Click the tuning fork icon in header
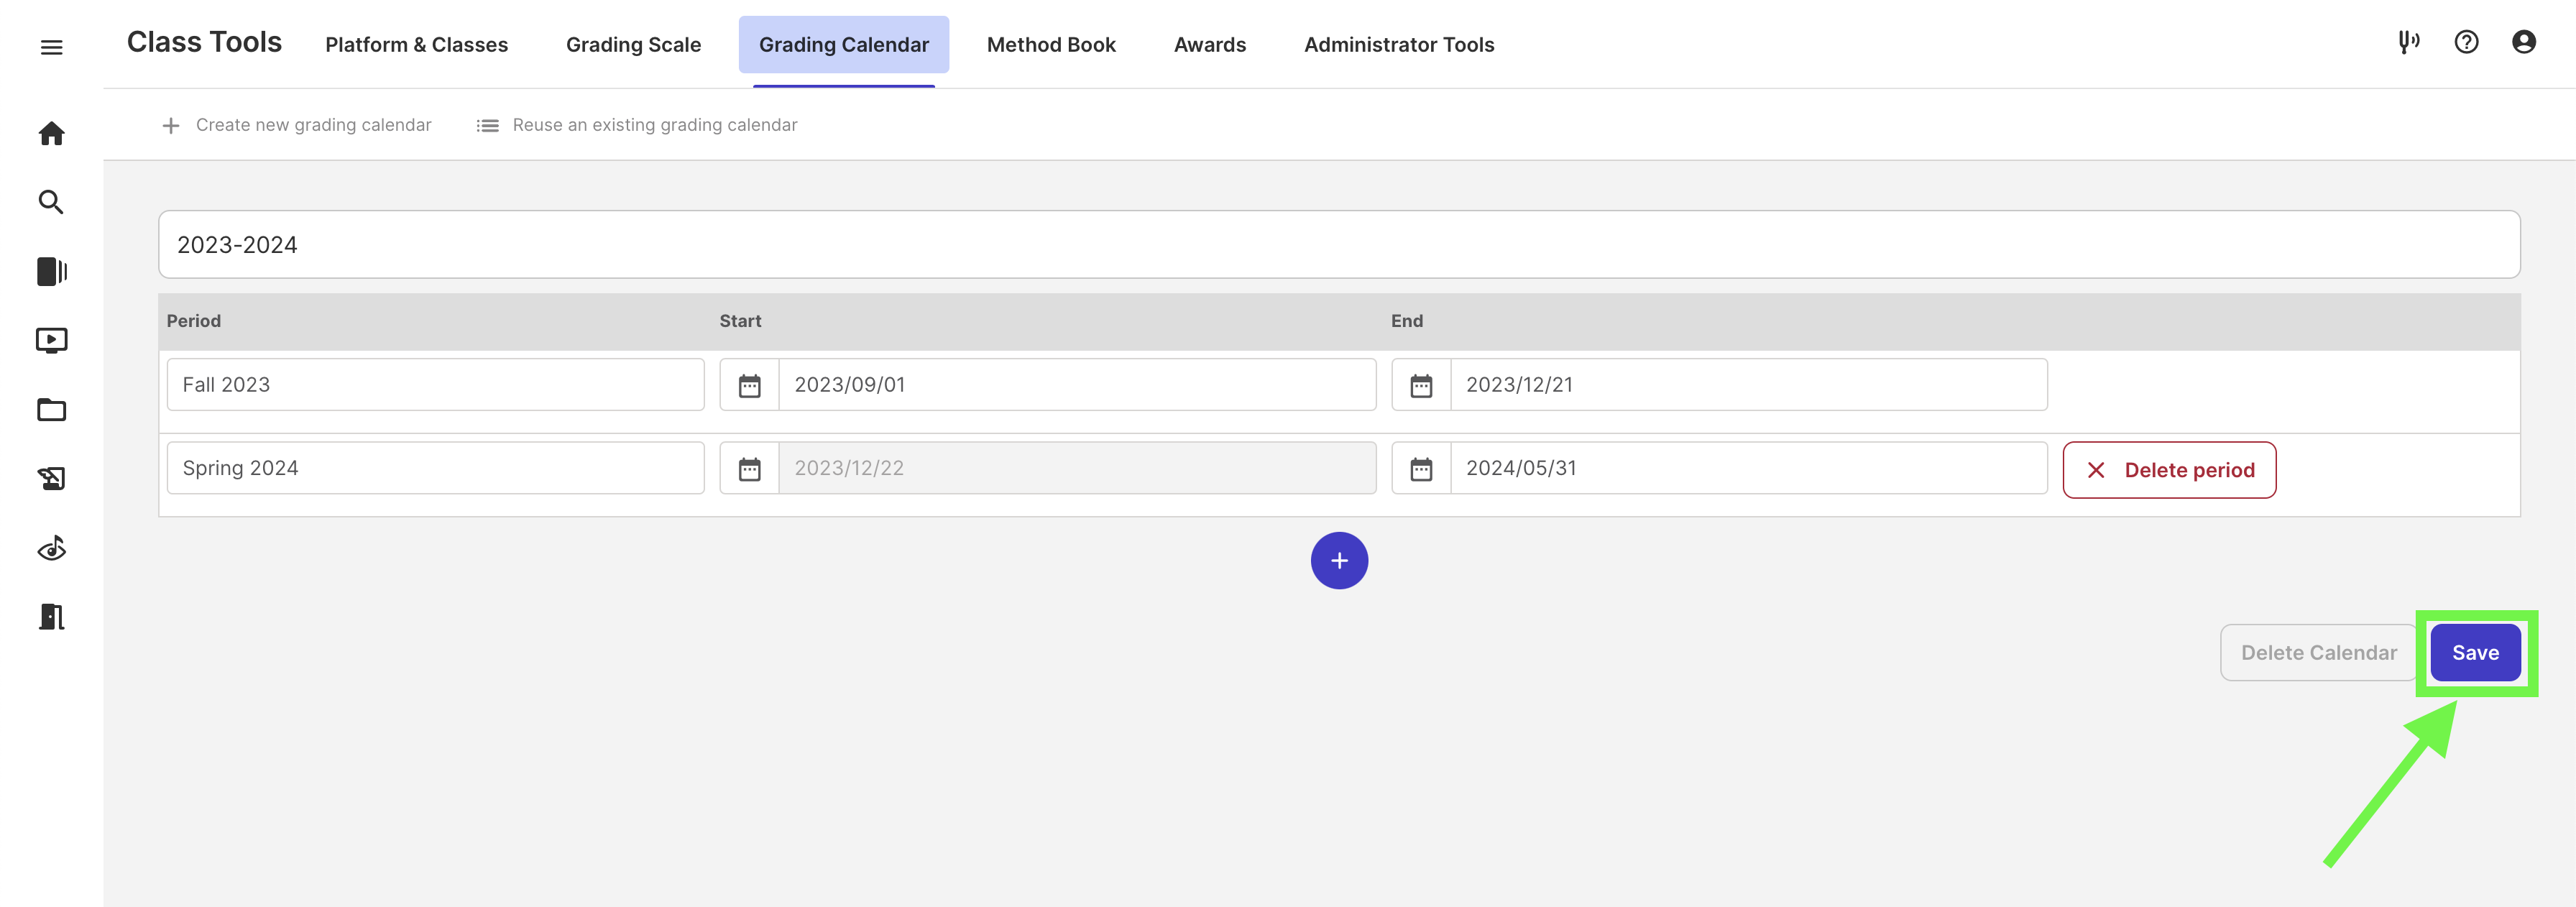The image size is (2576, 907). tap(2408, 42)
